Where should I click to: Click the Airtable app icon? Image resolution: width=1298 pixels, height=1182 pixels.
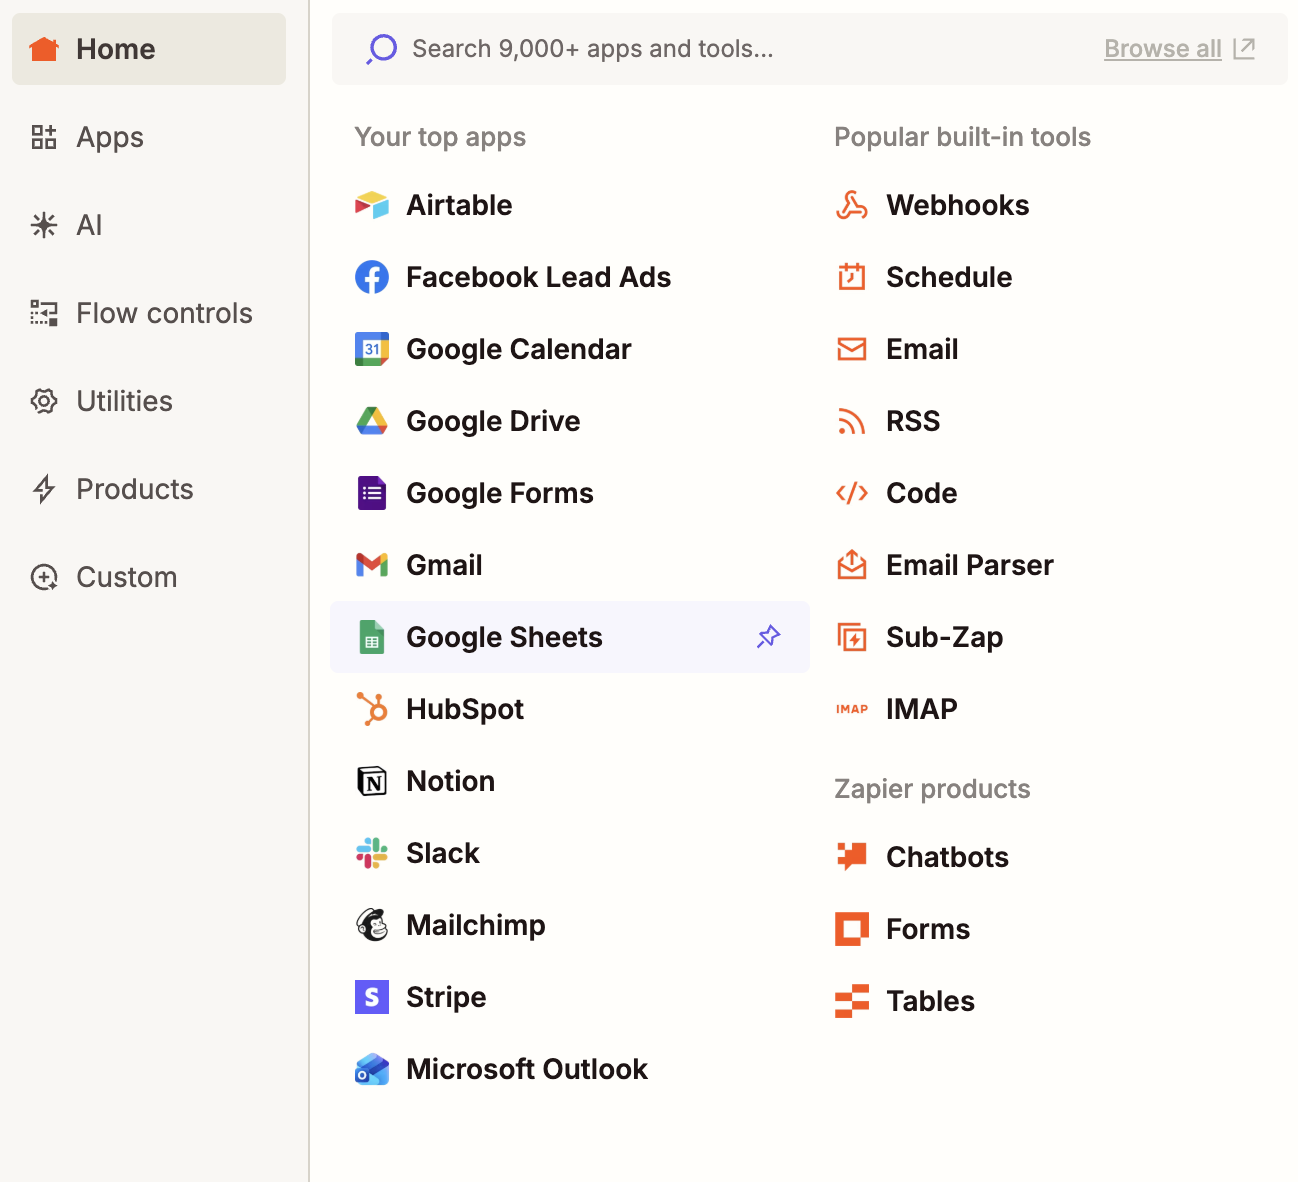click(372, 205)
